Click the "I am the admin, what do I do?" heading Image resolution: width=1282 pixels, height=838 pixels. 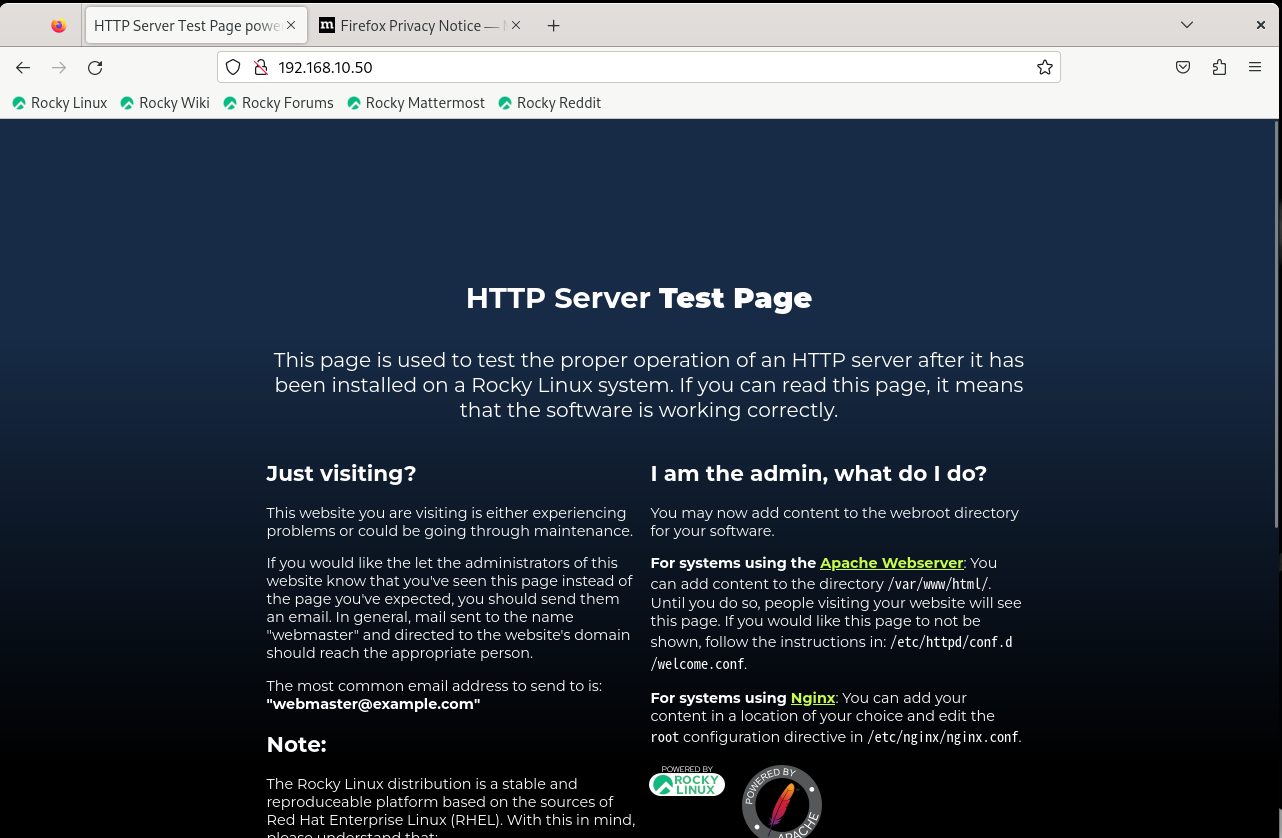click(x=819, y=474)
